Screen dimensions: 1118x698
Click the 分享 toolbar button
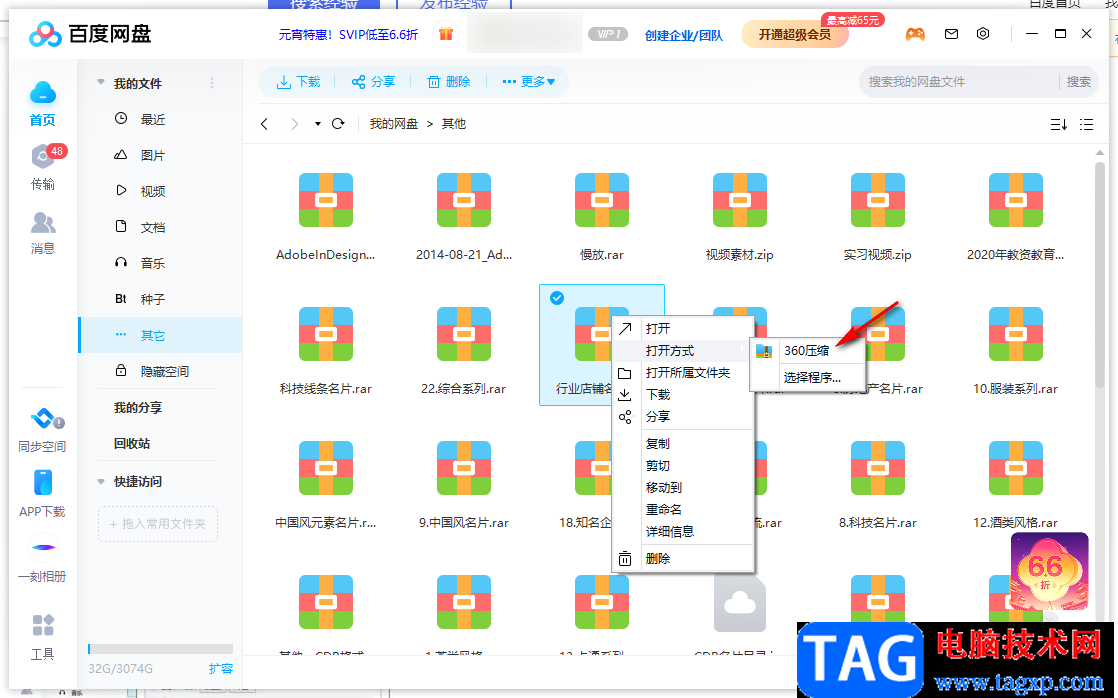coord(373,81)
